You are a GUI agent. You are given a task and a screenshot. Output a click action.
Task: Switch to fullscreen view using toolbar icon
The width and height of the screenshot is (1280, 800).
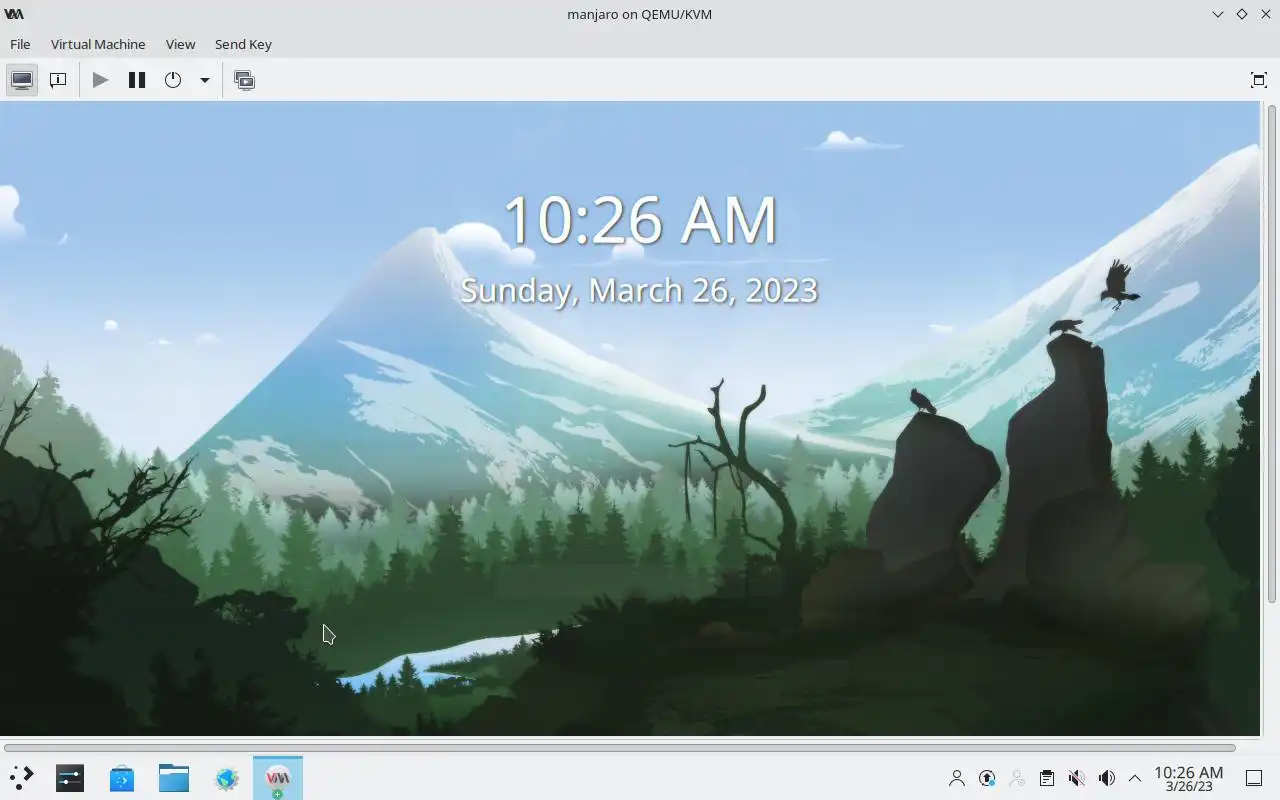(1259, 80)
